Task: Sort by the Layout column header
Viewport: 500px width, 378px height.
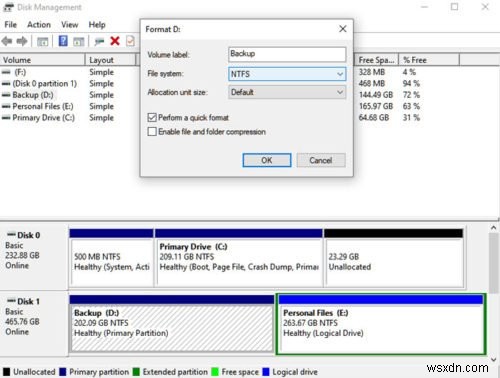Action: click(111, 60)
